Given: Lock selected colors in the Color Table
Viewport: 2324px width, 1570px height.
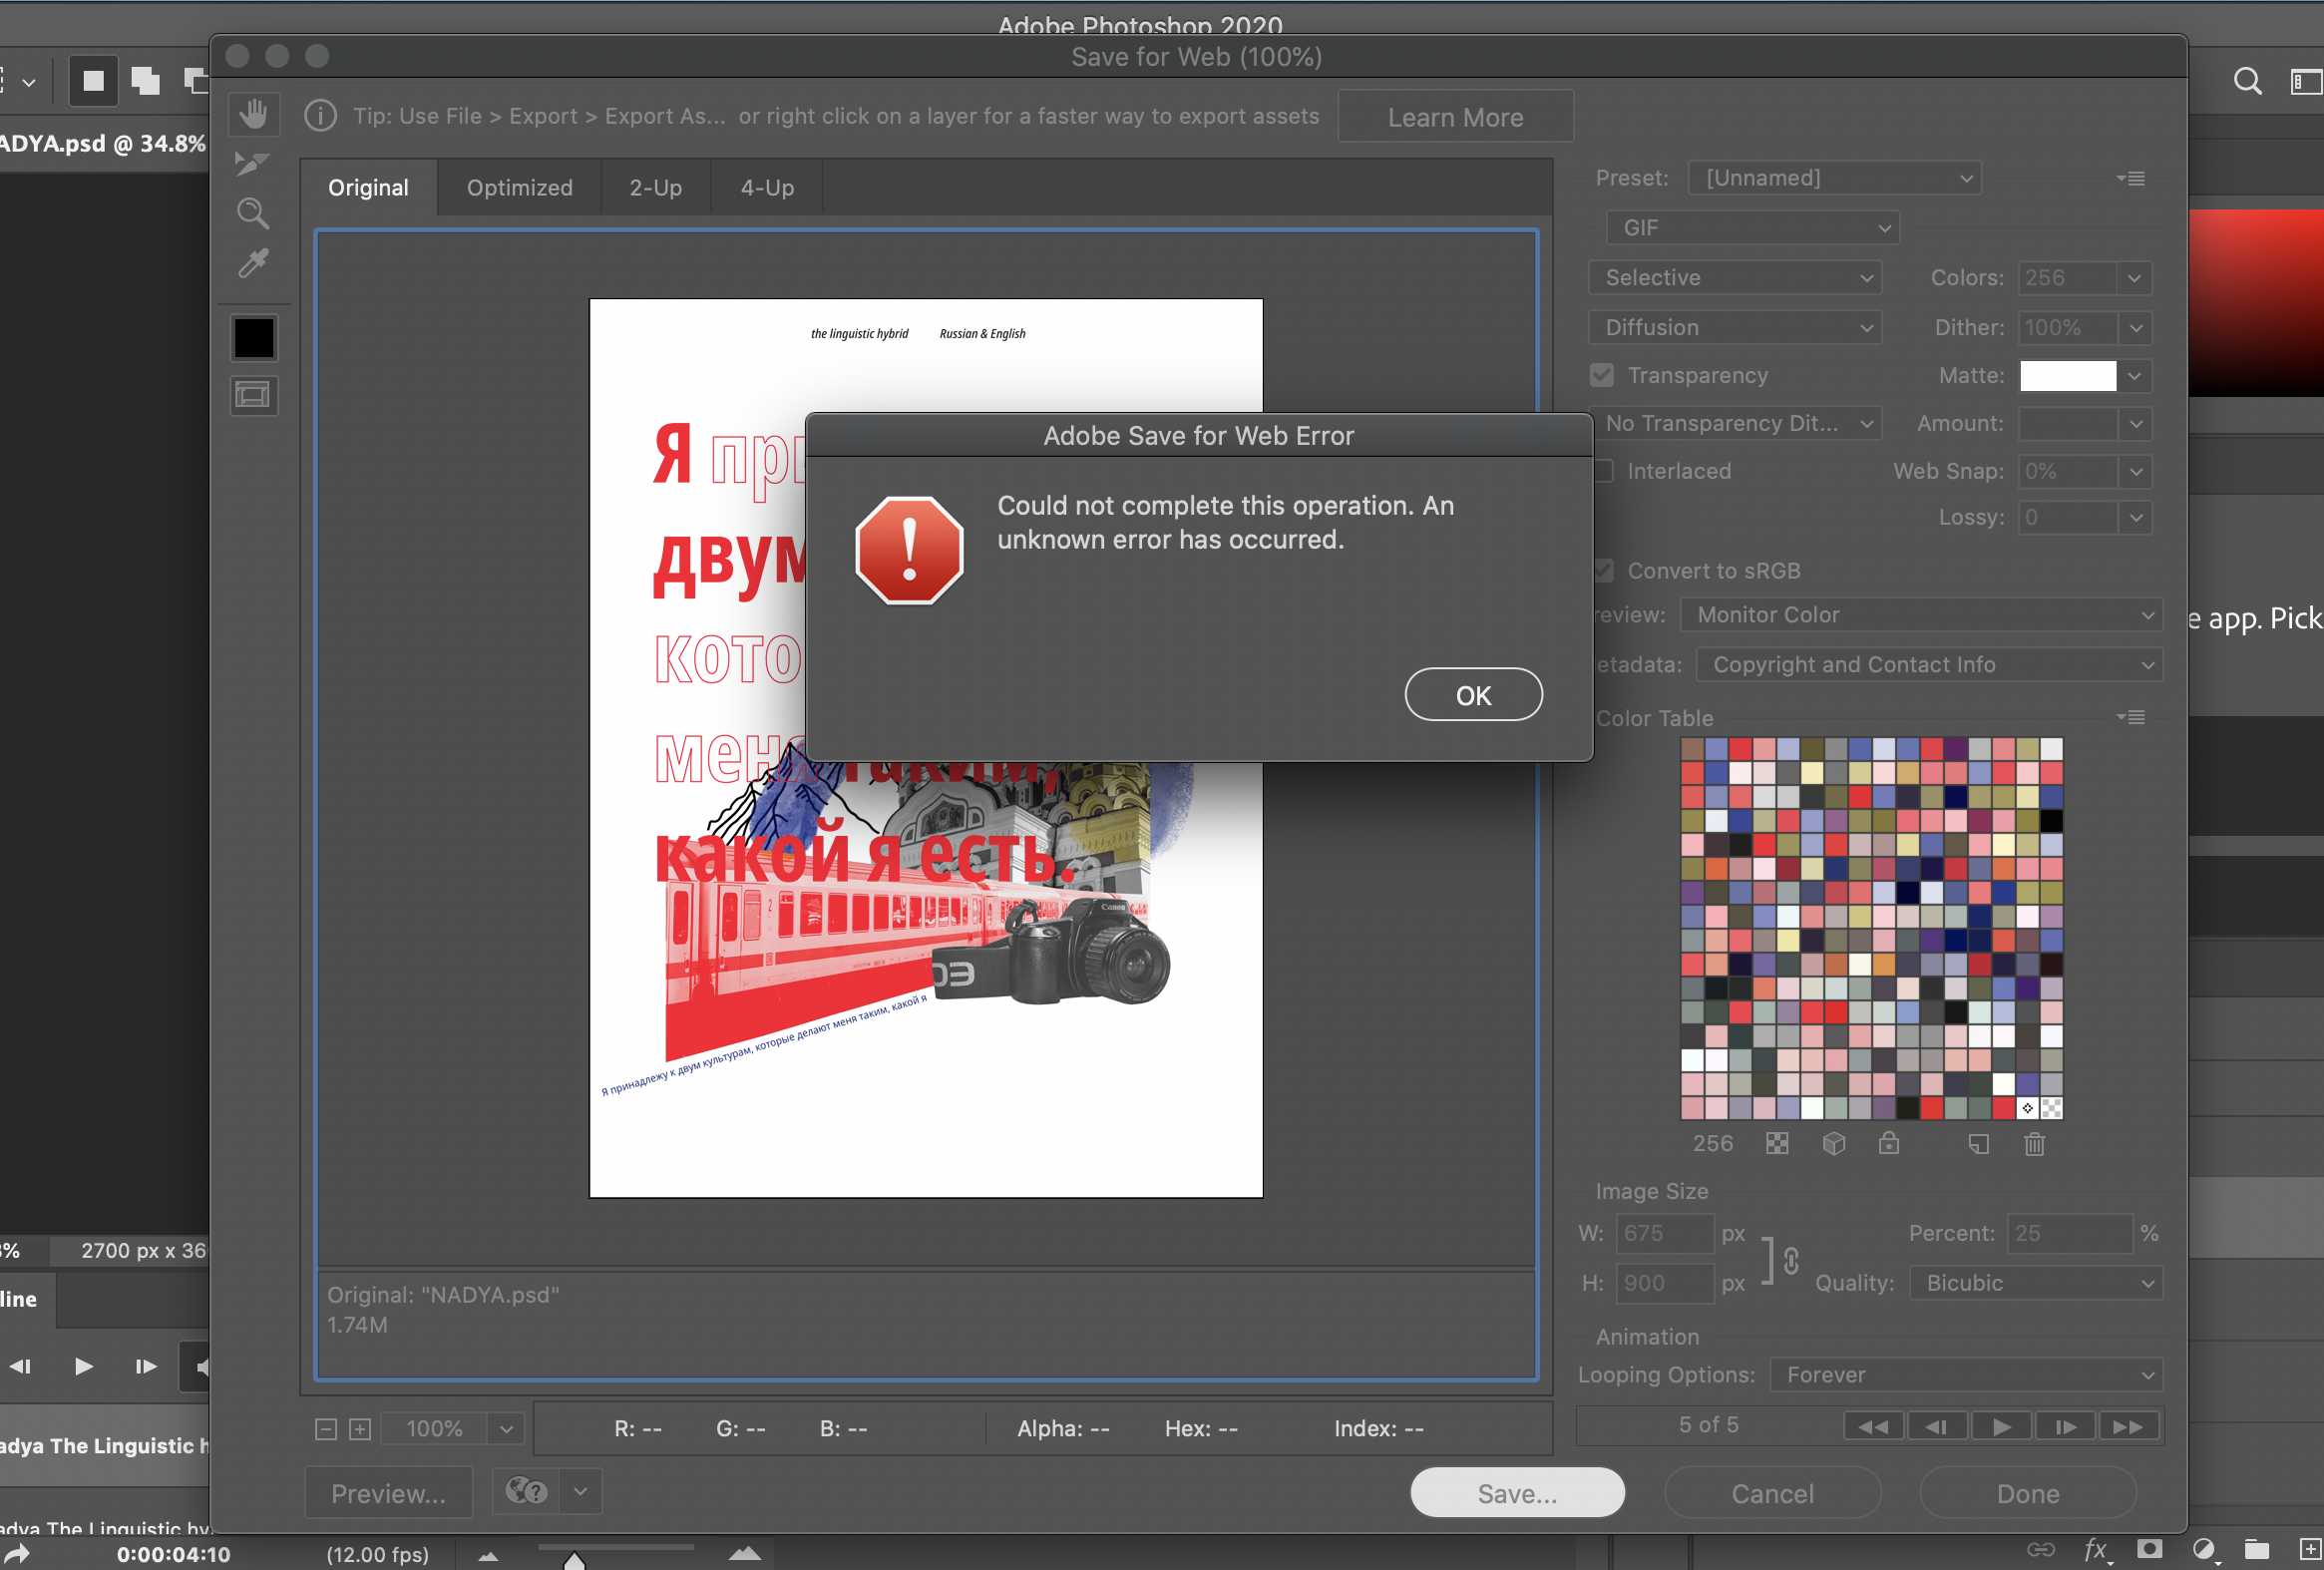Looking at the screenshot, I should click(x=1890, y=1143).
